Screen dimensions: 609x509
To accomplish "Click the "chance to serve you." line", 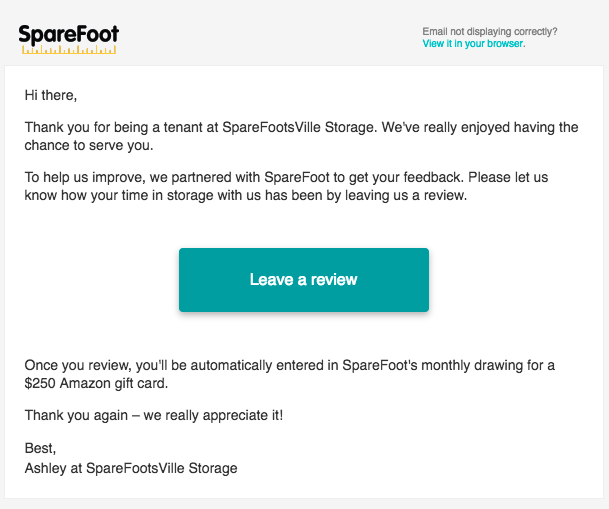I will pos(89,145).
